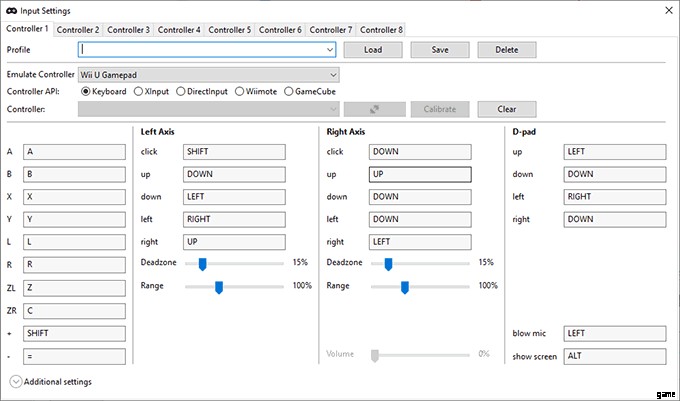Screen dimensions: 680x401
Task: Click the controller refresh icon button
Action: tap(375, 109)
